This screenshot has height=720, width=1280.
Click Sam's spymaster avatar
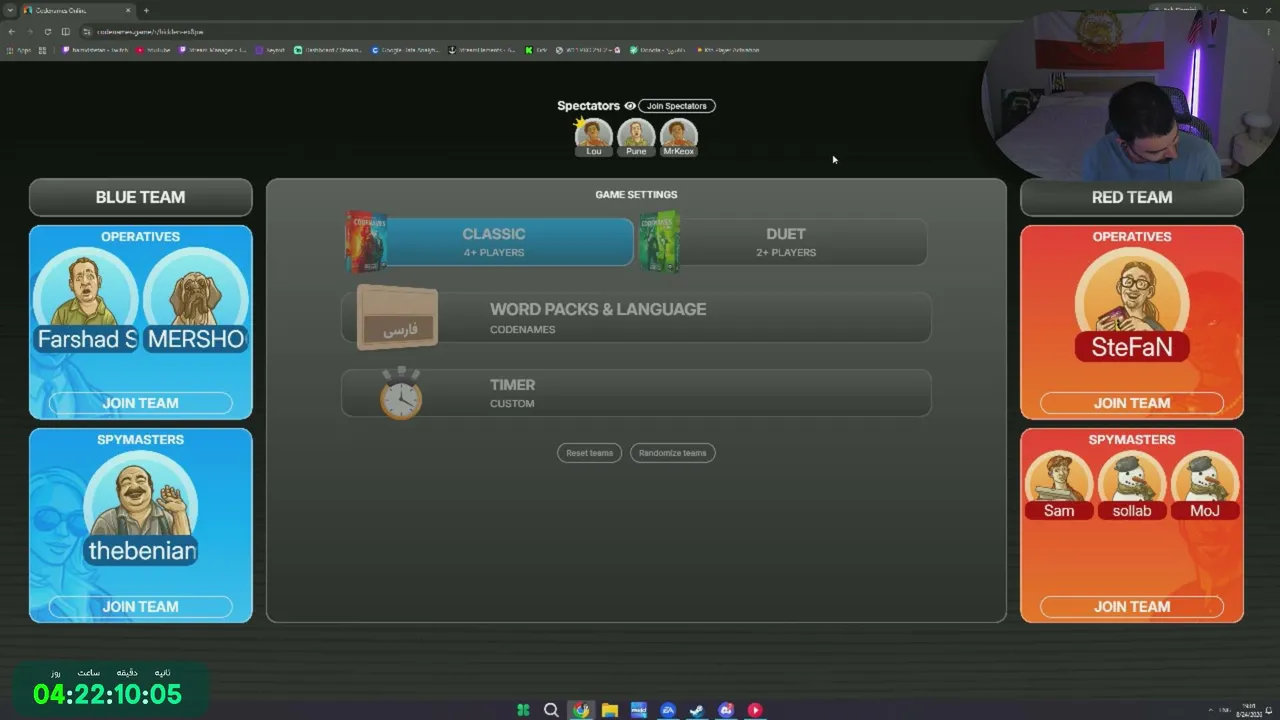pos(1059,485)
